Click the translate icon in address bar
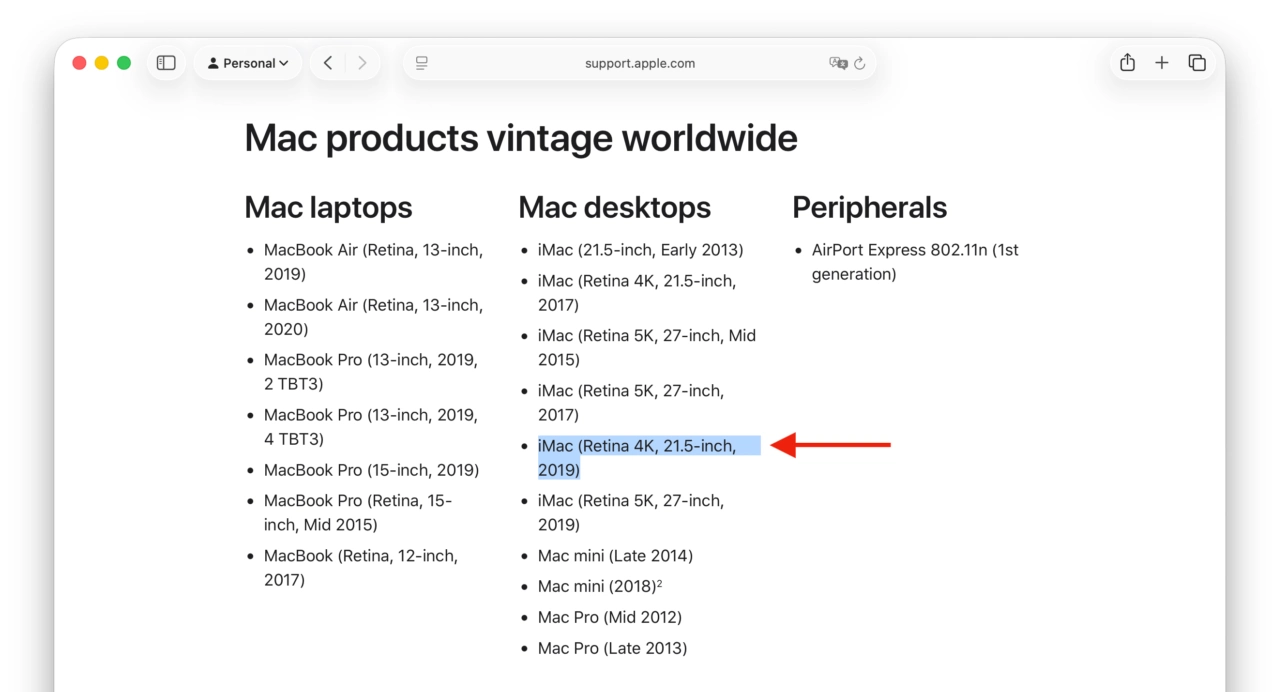 point(838,63)
